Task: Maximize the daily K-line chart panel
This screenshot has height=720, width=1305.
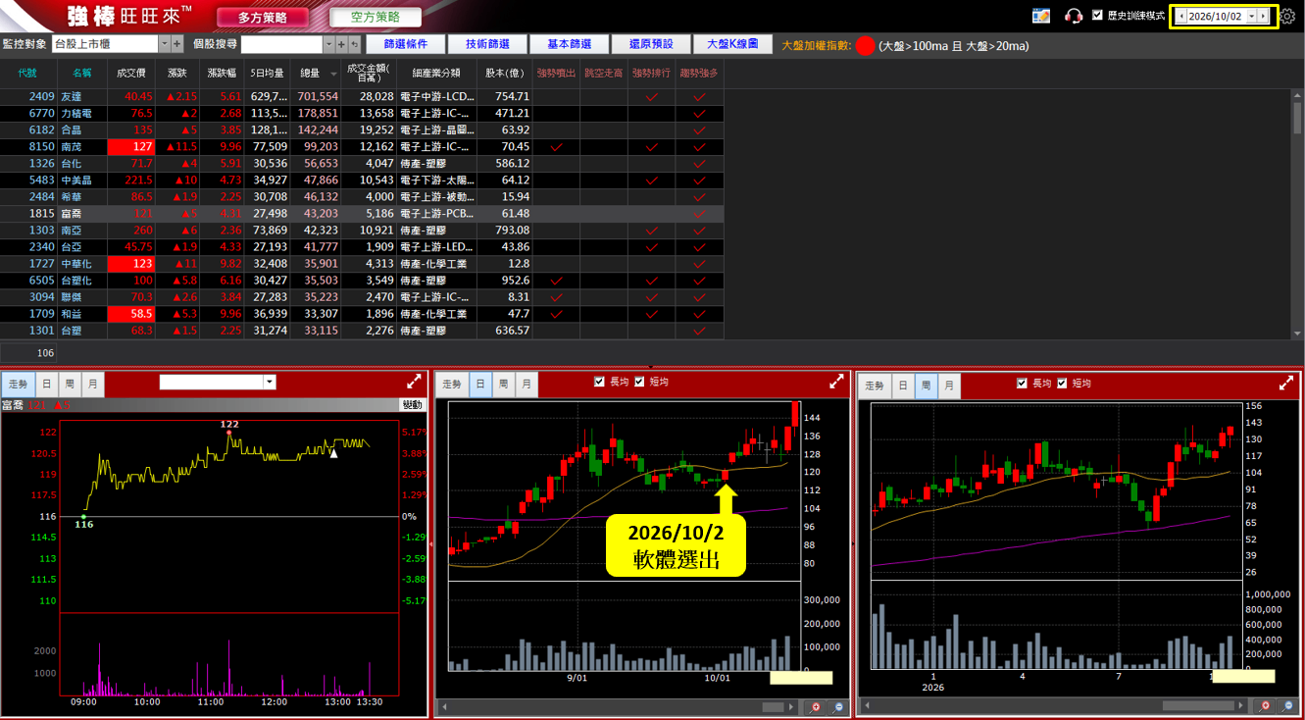Action: [837, 382]
